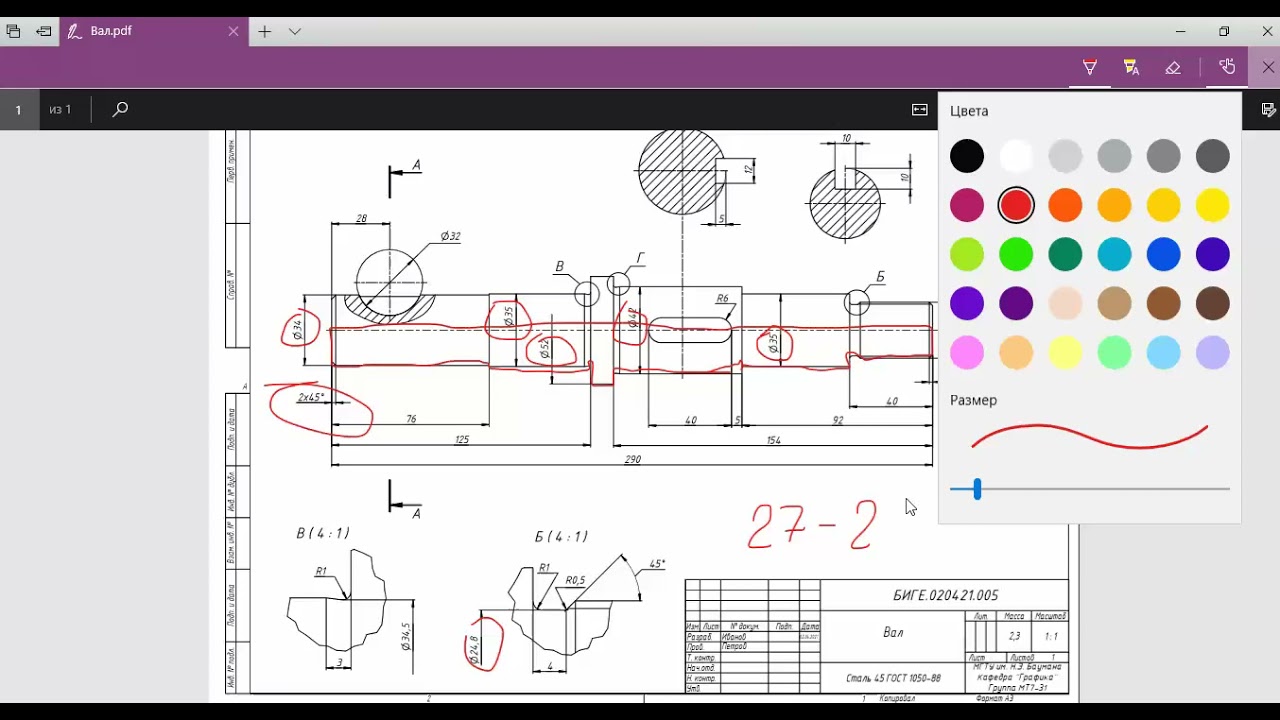1280x720 pixels.
Task: Pick the lavender color swatch
Action: (1213, 352)
